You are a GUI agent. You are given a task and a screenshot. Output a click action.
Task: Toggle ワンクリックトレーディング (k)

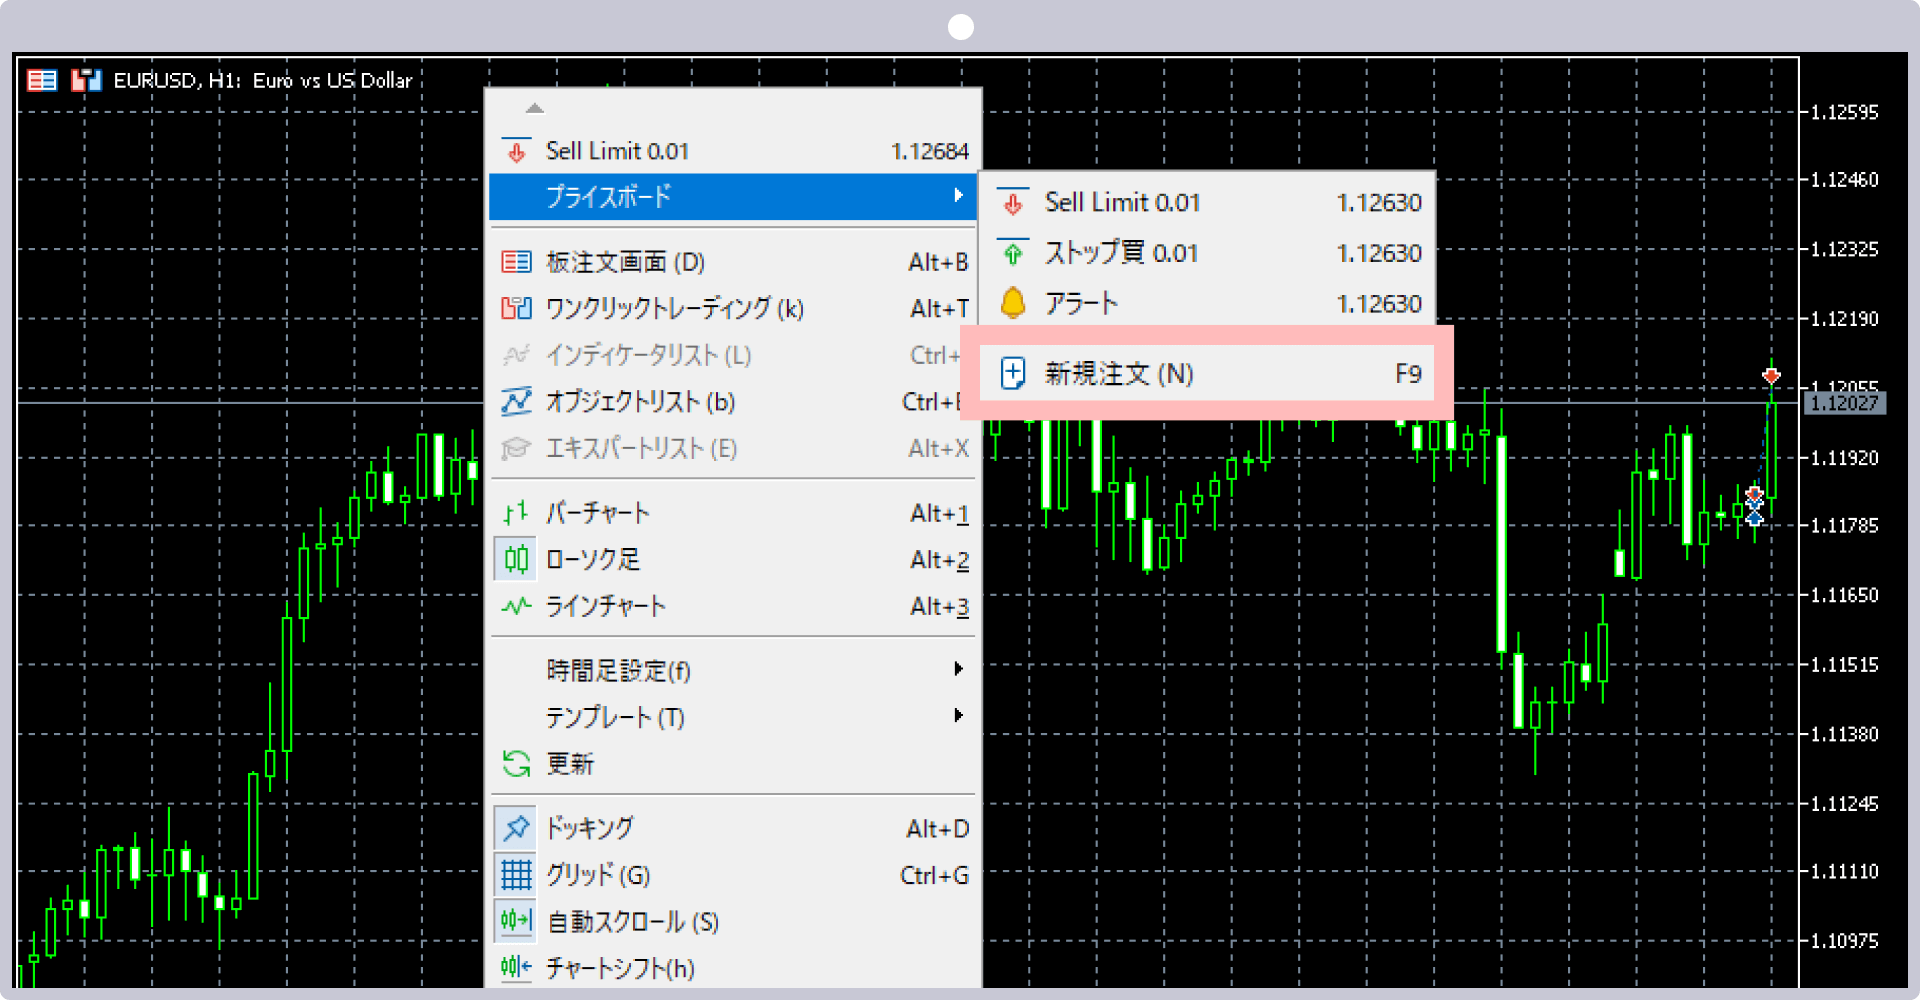coord(733,308)
